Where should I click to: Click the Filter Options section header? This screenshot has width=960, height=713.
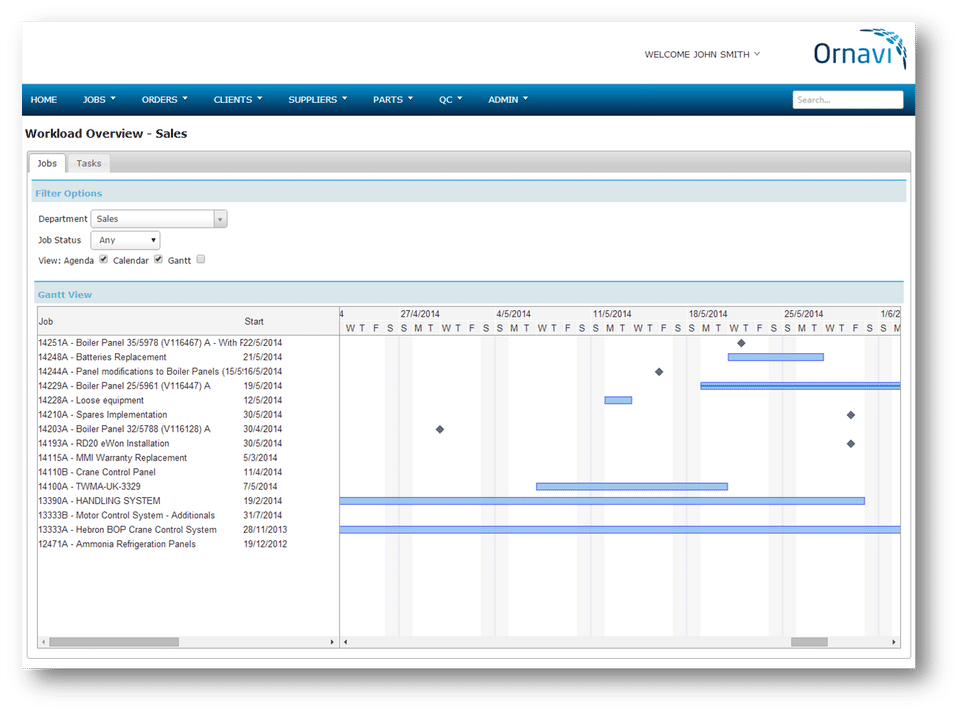(469, 193)
